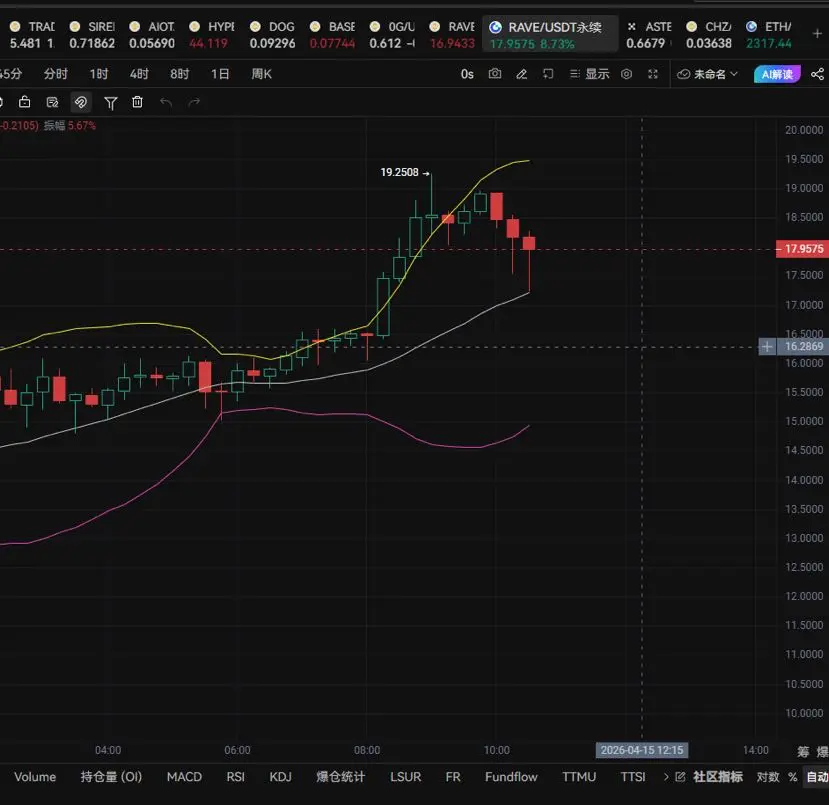The height and width of the screenshot is (805, 829).
Task: Open the 显示 display options menu
Action: point(590,74)
